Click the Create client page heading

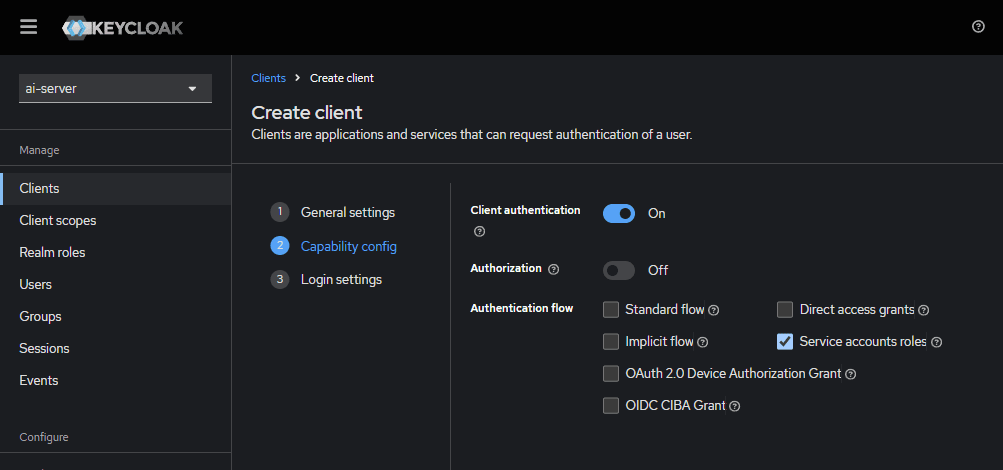click(307, 113)
